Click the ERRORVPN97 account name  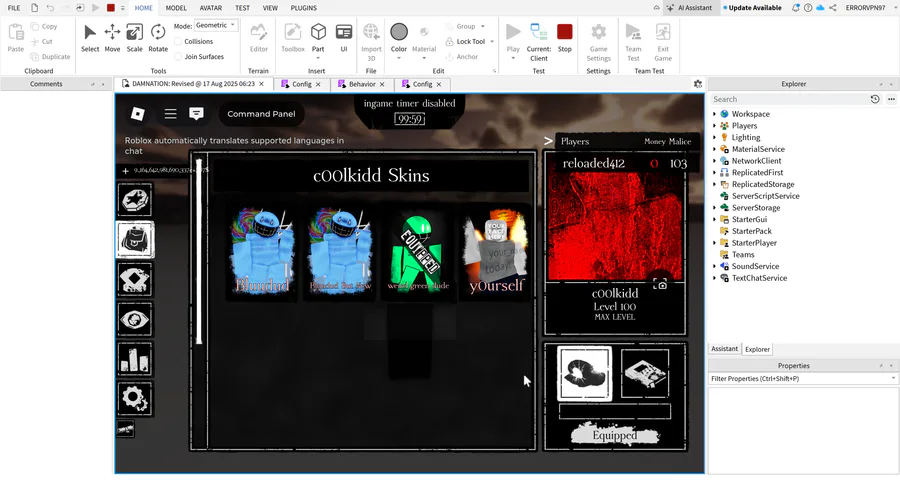click(x=865, y=8)
